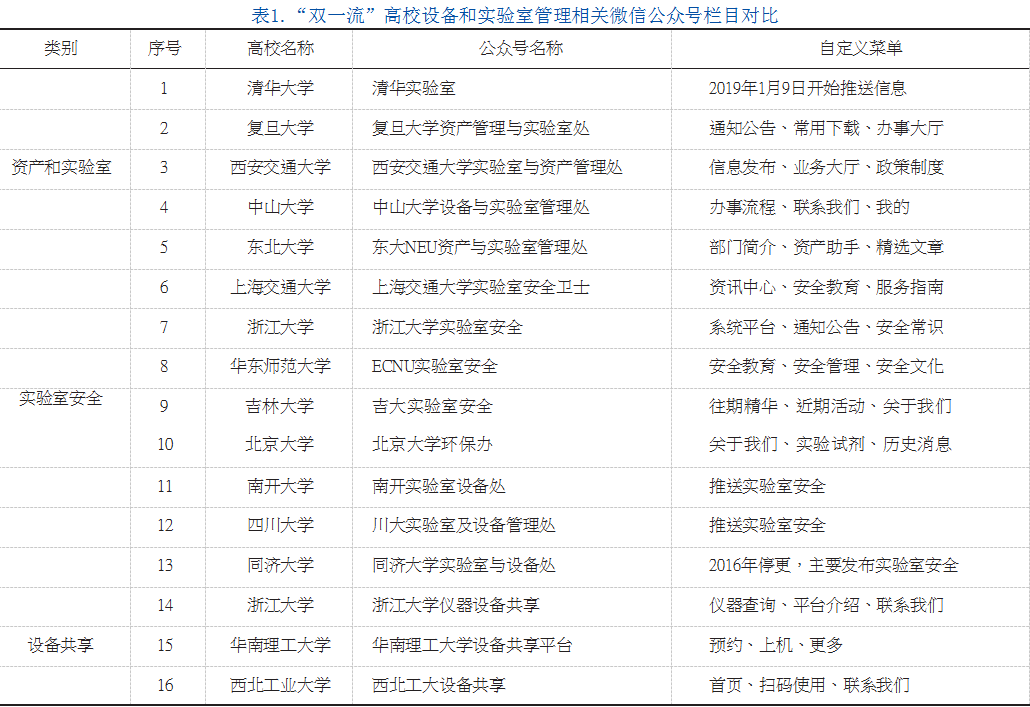Select the column header 自定义菜单

point(861,48)
